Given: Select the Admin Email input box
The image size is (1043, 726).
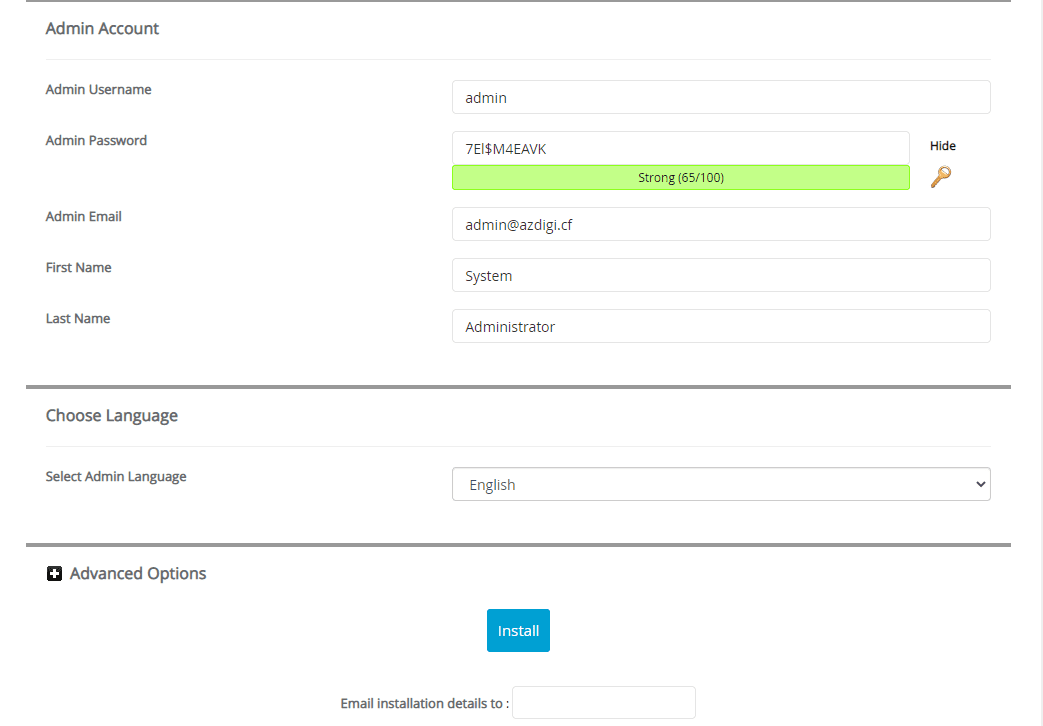Looking at the screenshot, I should click(720, 225).
